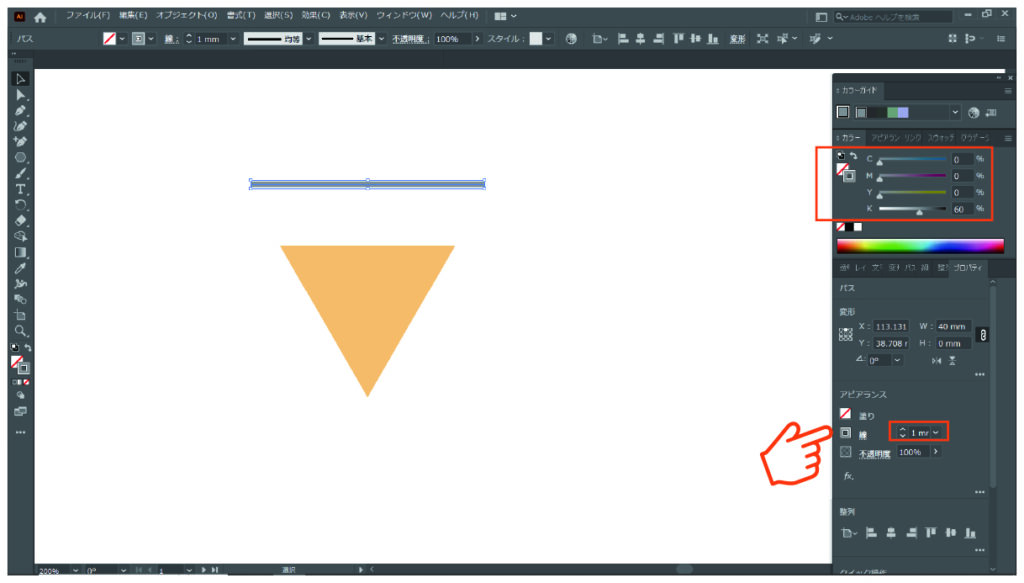Click 変形 button in control bar

pos(737,39)
